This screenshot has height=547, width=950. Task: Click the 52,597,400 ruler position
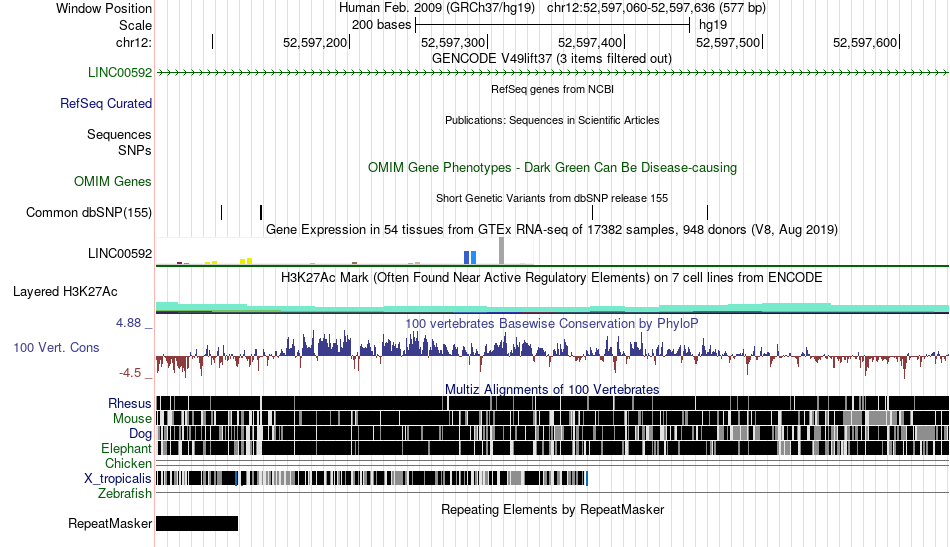click(590, 42)
